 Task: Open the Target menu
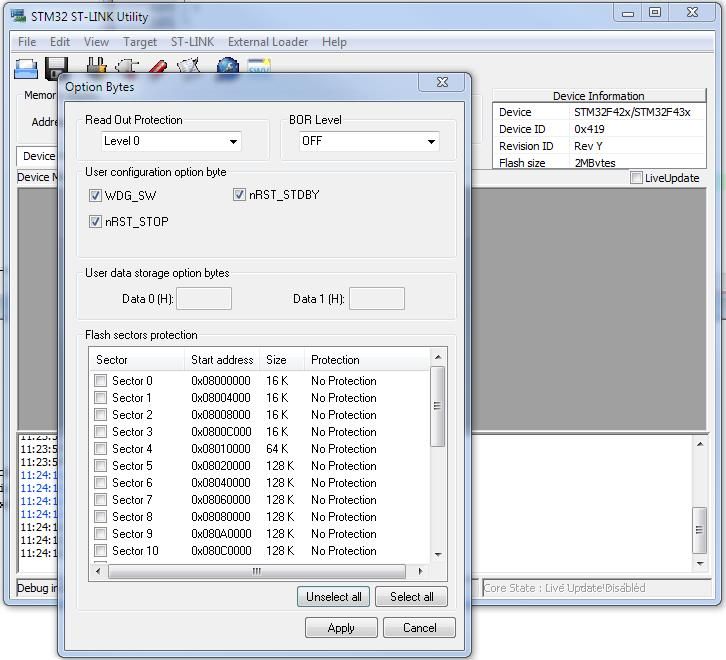click(x=140, y=42)
